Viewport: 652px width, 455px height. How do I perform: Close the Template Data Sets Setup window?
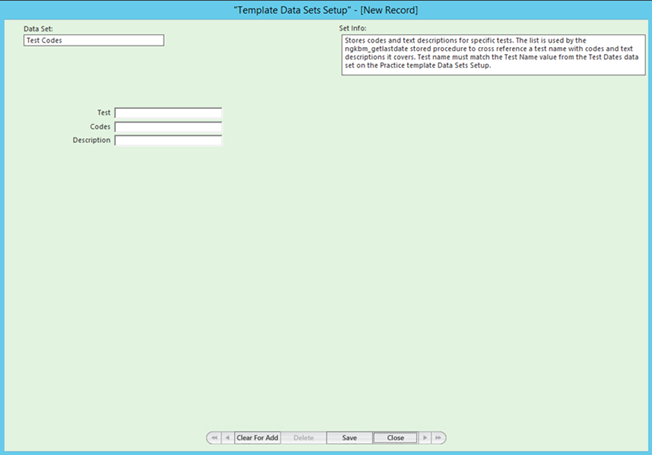(395, 438)
